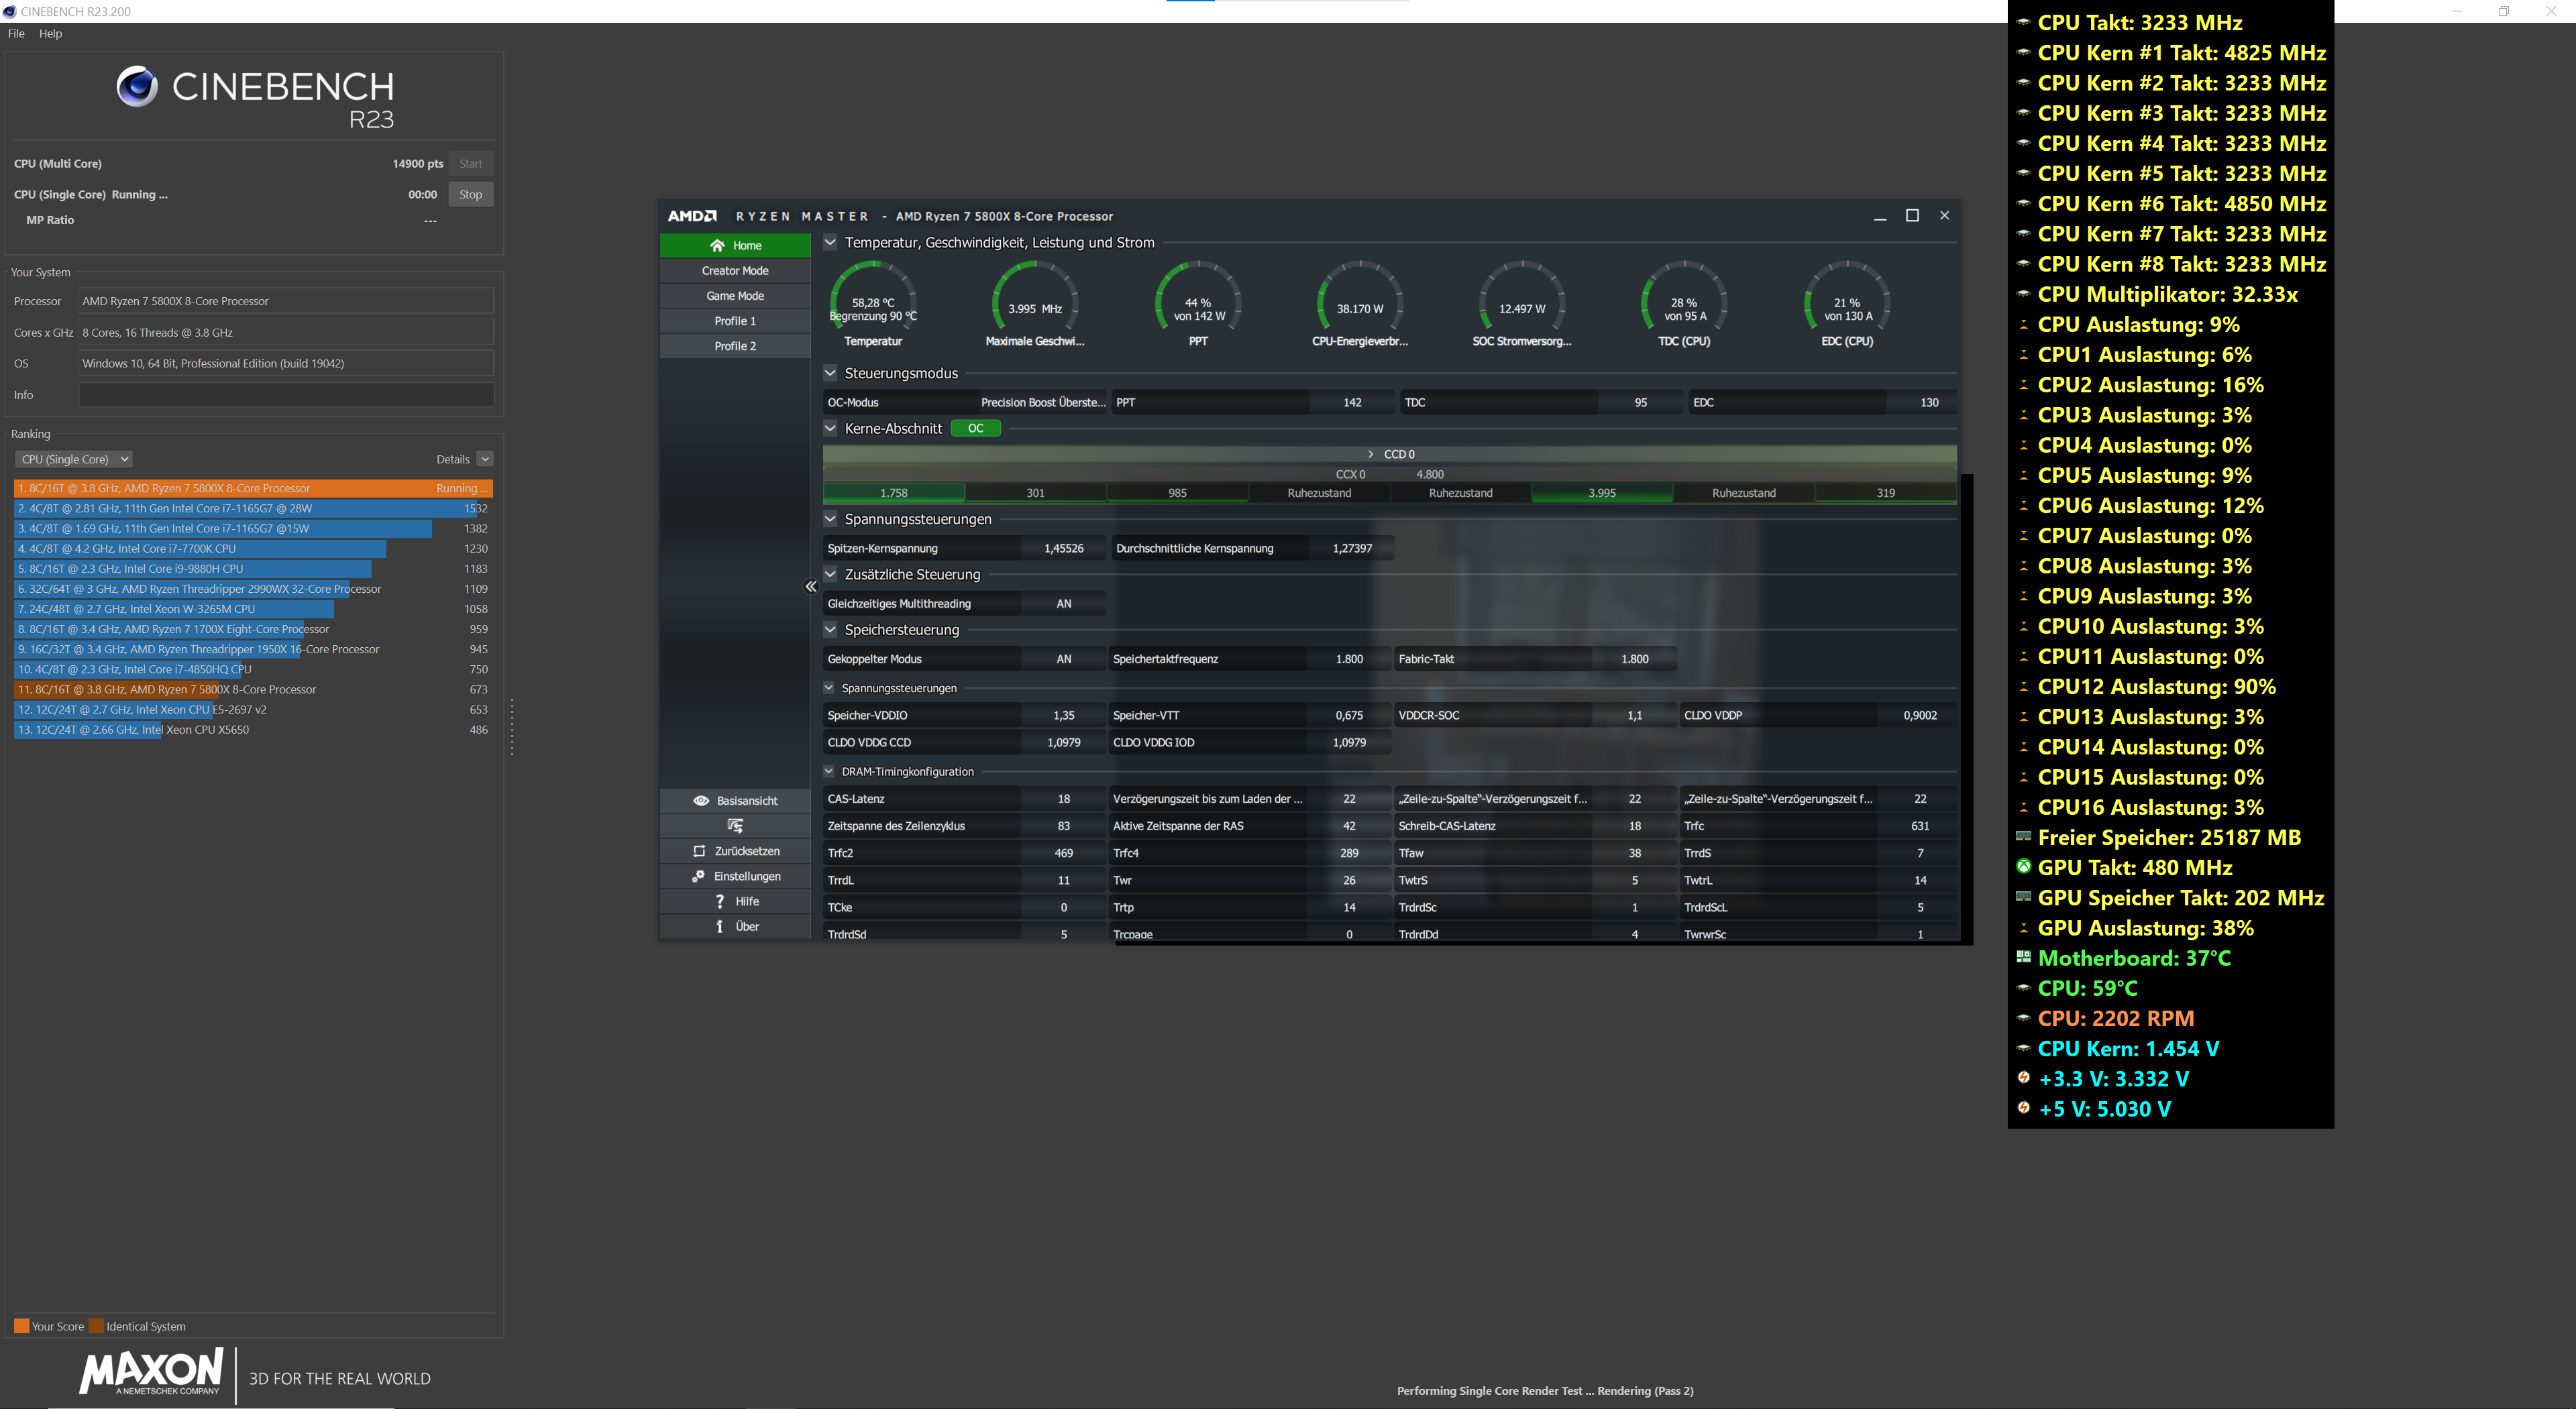2576x1409 pixels.
Task: Click the orange Your Score color swatch
Action: click(21, 1326)
